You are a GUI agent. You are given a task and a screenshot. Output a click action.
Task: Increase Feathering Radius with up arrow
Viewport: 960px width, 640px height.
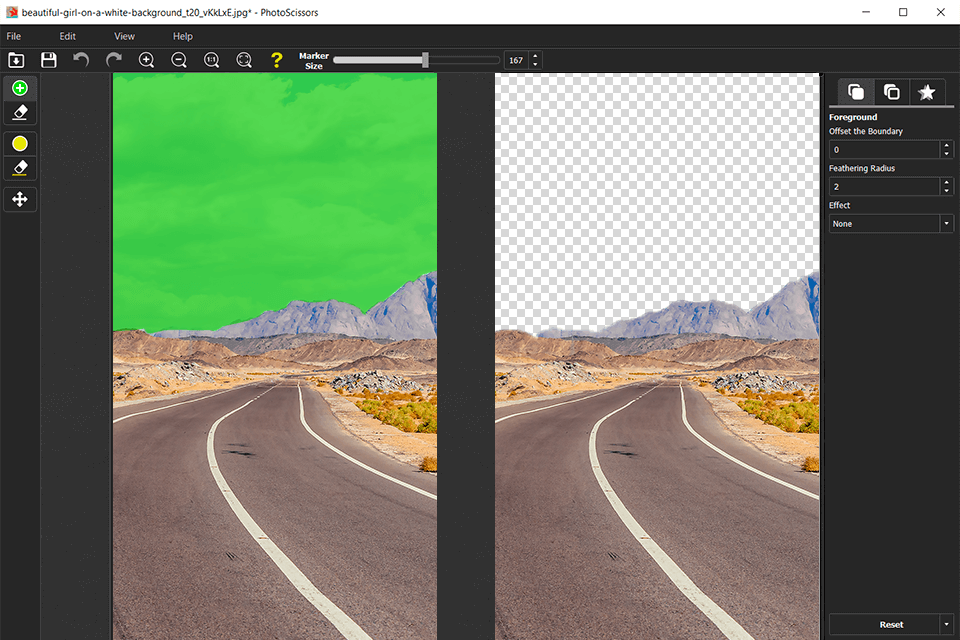tap(947, 182)
